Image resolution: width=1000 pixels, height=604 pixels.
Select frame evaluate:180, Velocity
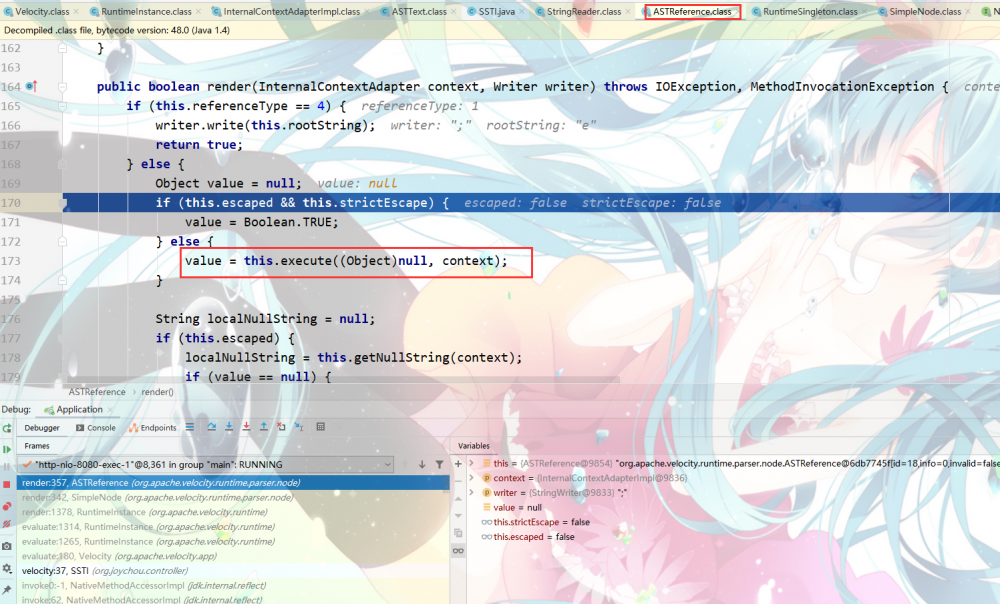tap(233, 556)
